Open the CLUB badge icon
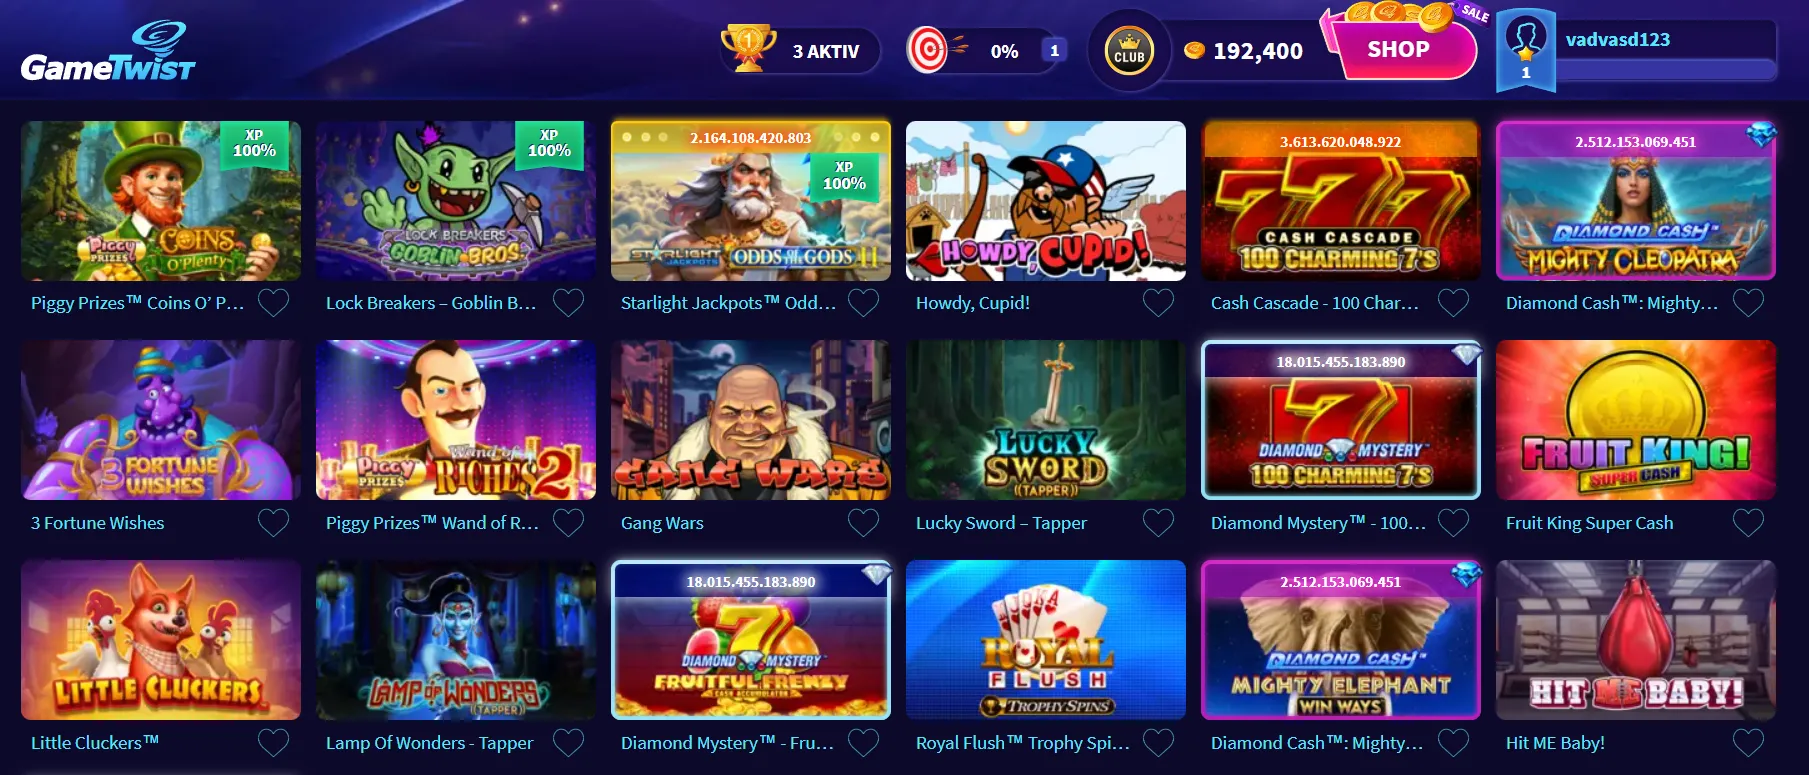Screen dimensions: 1809x775 pos(1129,51)
